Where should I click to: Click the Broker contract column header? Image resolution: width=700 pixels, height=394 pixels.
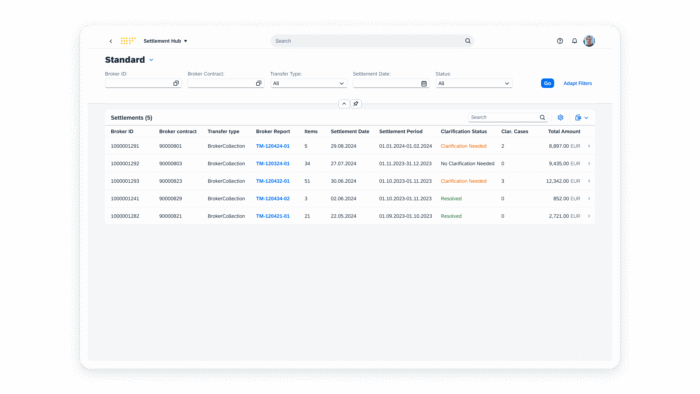(178, 132)
